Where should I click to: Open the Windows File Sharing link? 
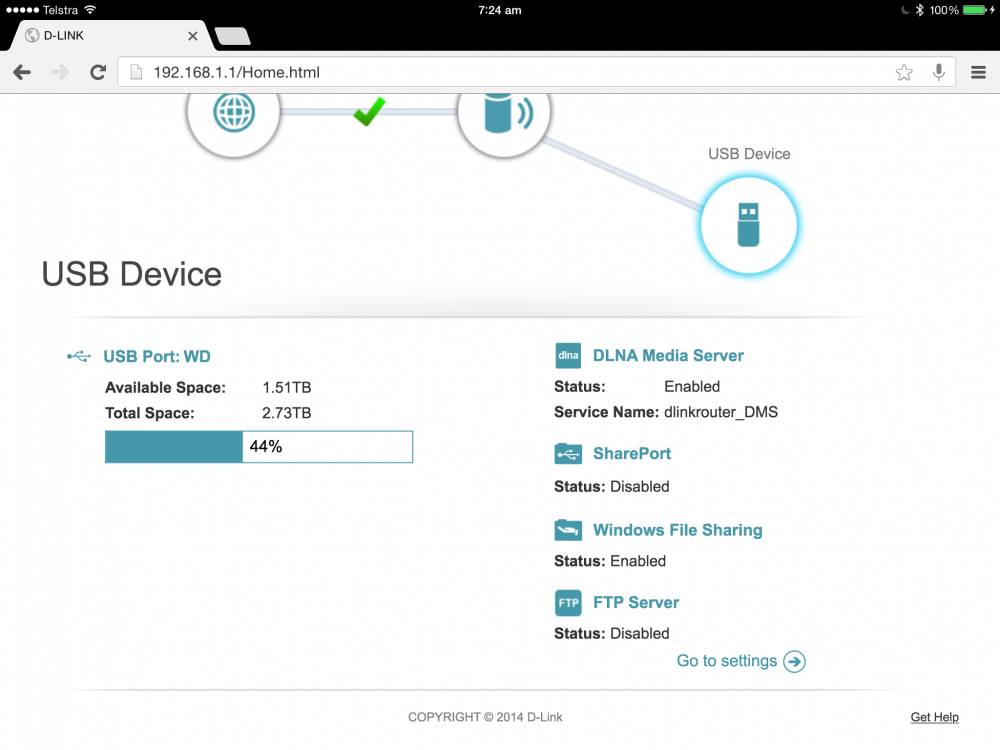677,530
